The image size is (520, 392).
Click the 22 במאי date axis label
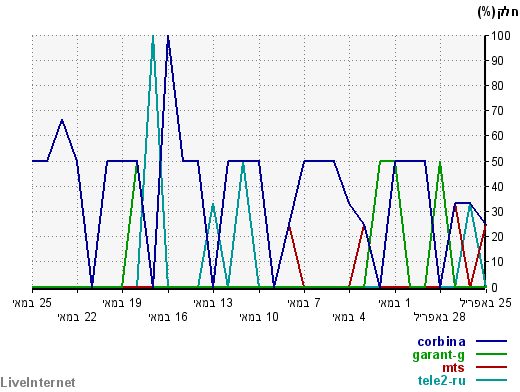point(77,317)
